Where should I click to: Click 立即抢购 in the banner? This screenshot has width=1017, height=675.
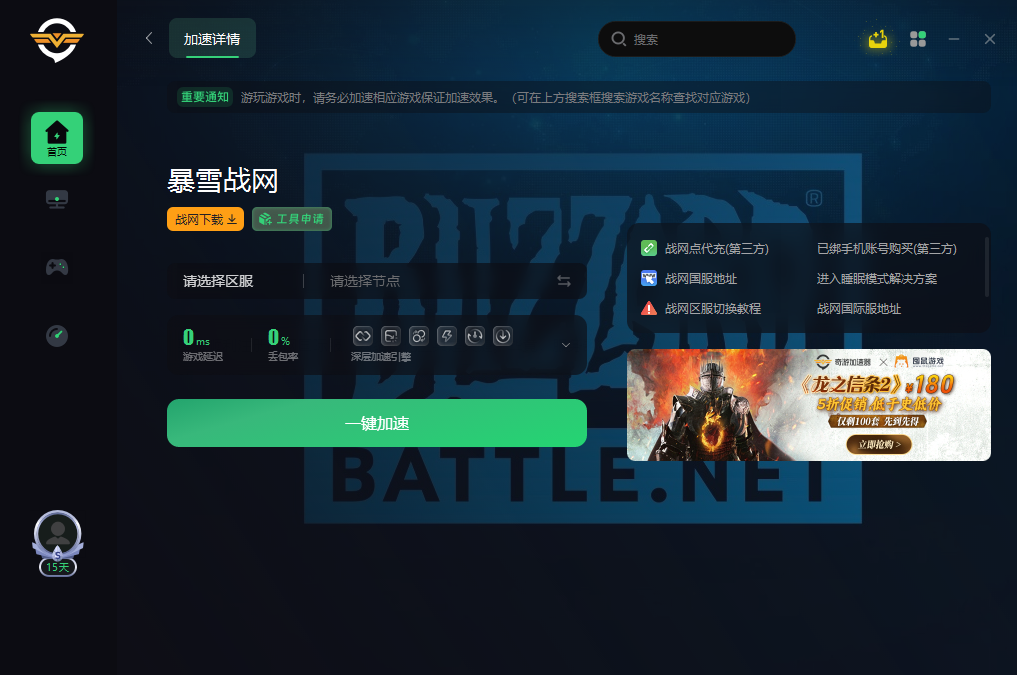(879, 444)
